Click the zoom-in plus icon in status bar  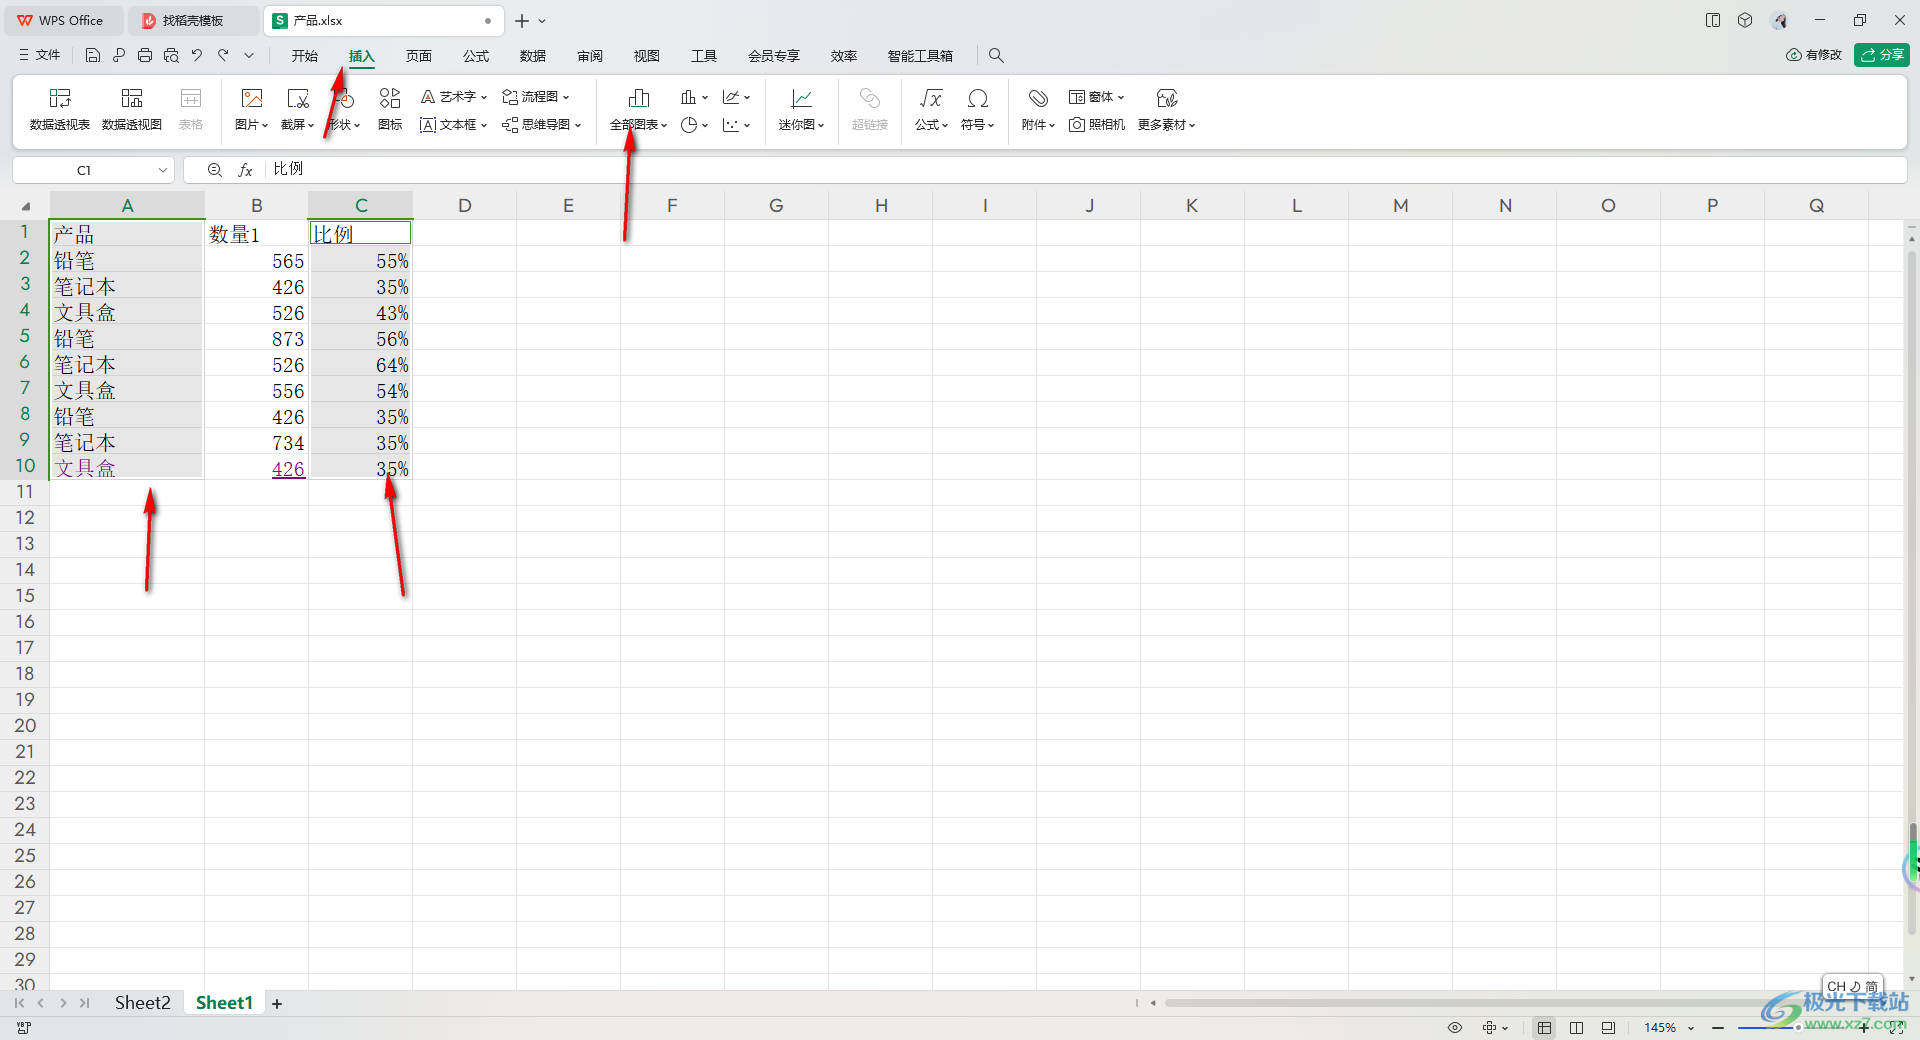[1864, 1028]
